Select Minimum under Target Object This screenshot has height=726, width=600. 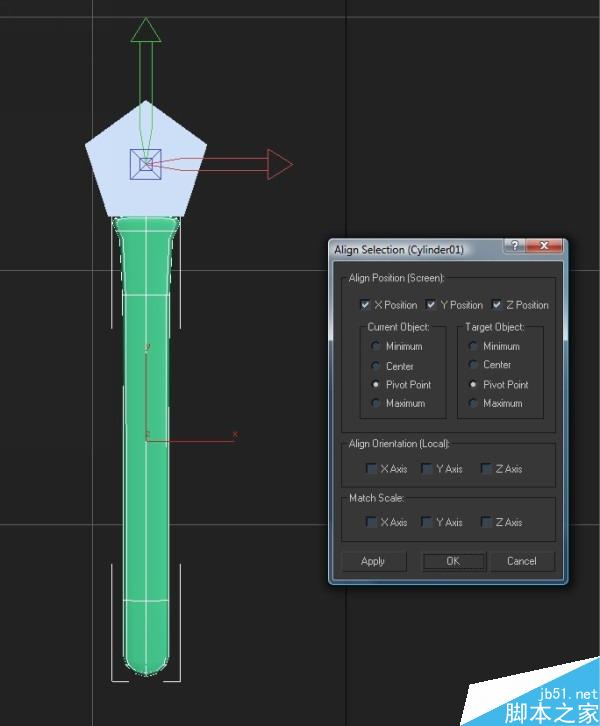pos(473,346)
